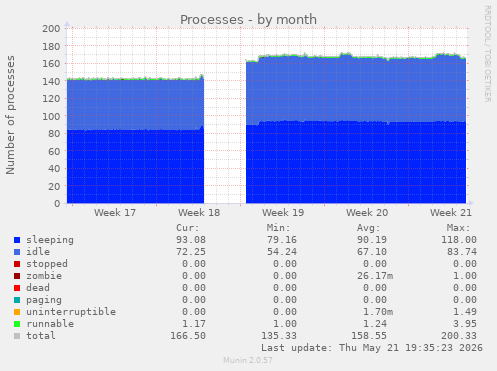Click the 'Week 20' x-axis label
The height and width of the screenshot is (371, 497).
click(367, 213)
